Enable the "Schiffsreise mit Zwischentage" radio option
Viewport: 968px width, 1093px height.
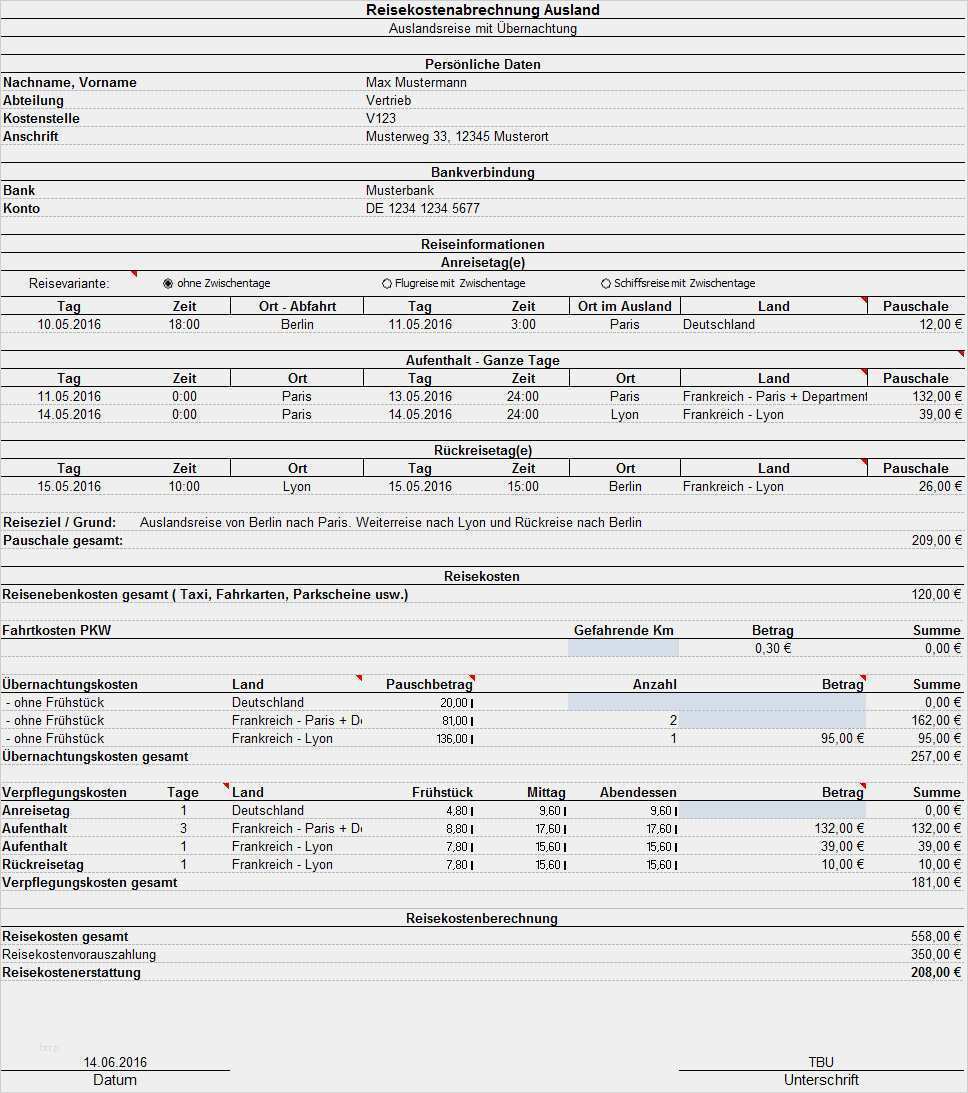pyautogui.click(x=606, y=284)
